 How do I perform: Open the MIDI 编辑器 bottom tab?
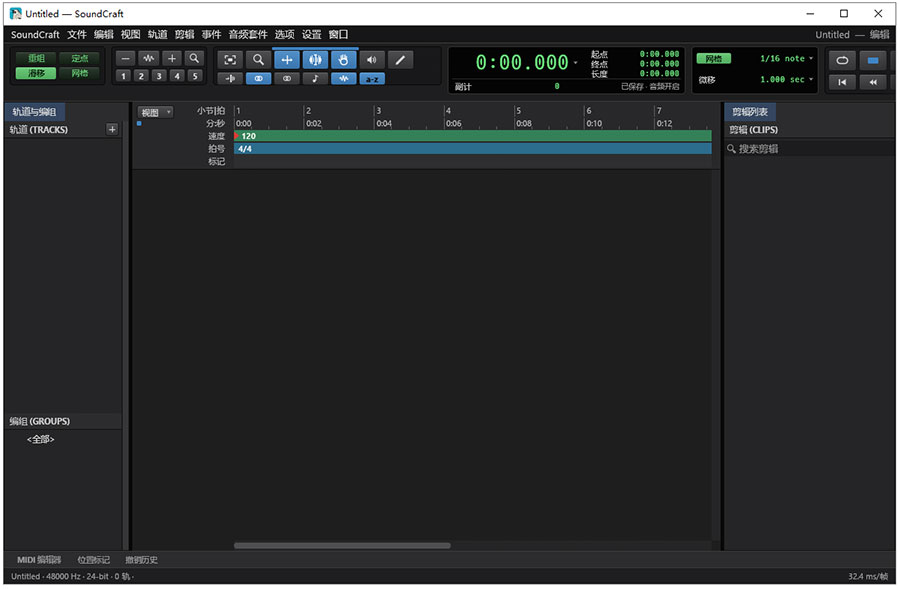(38, 560)
